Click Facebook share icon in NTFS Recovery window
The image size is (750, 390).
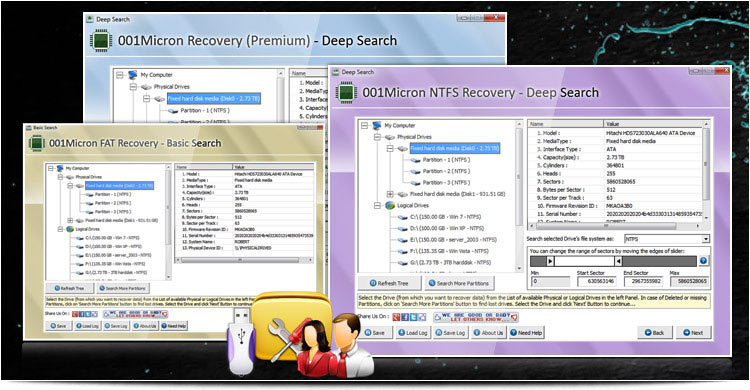click(405, 317)
